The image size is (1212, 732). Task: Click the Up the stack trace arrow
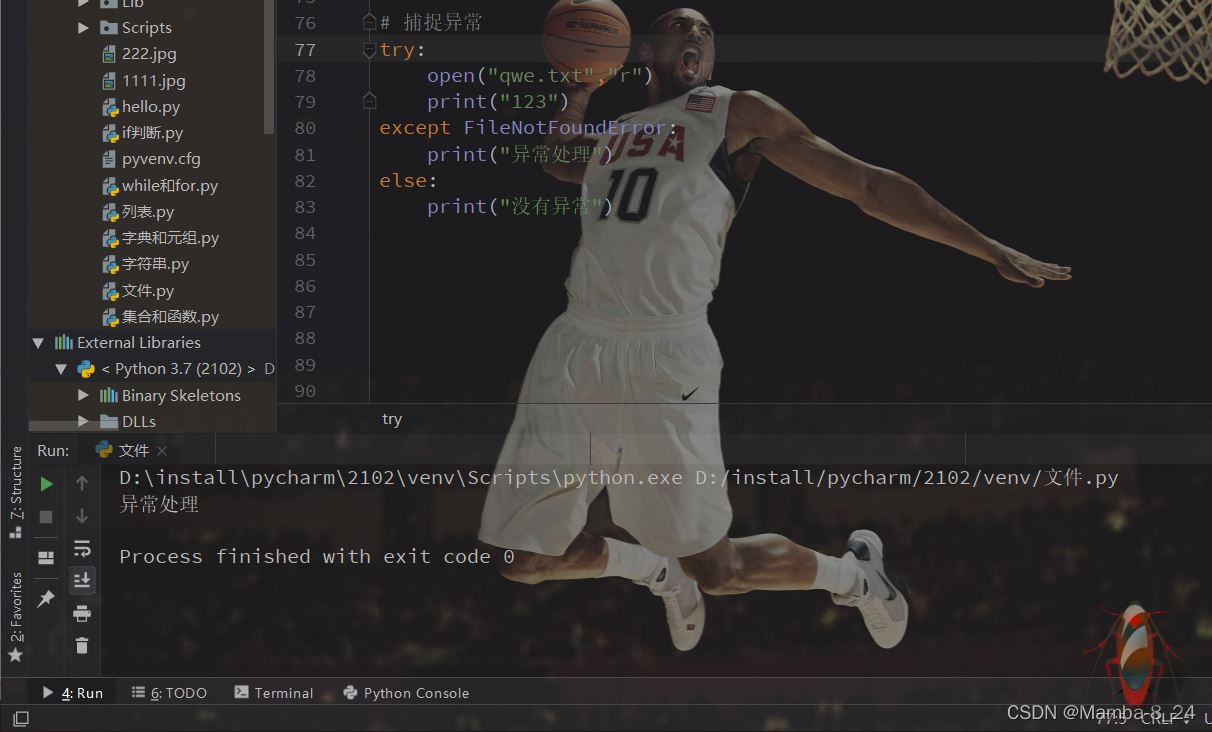(x=82, y=484)
